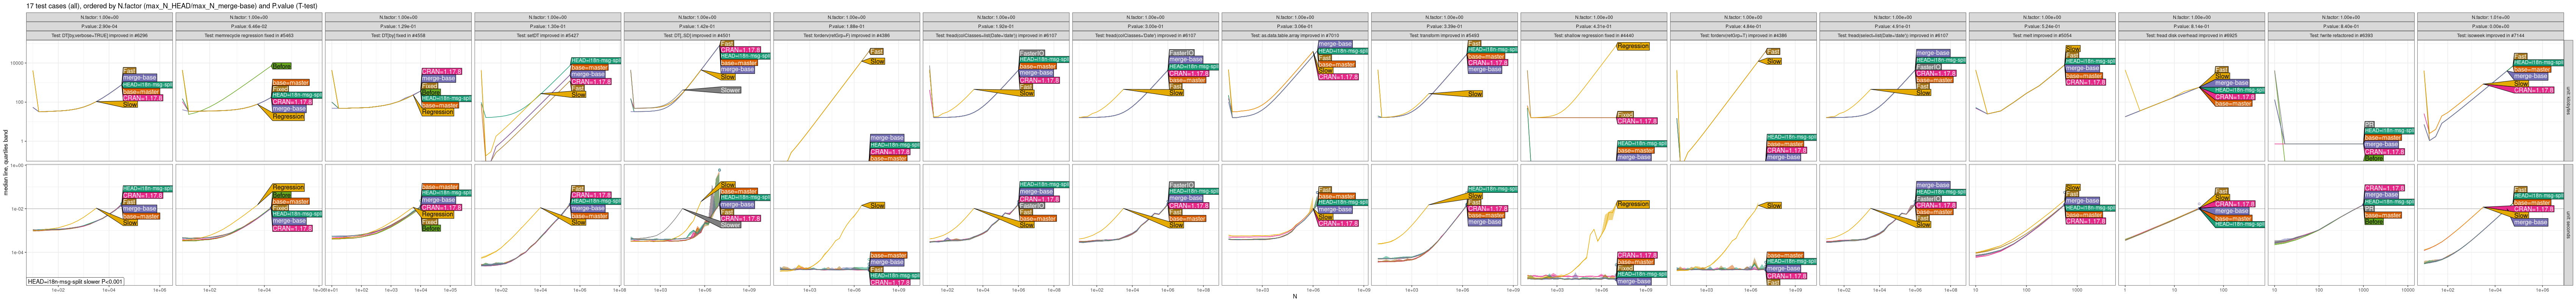Click the green 'Before' label in memrecycle kilobytes panel
2576x303 pixels.
pos(281,67)
